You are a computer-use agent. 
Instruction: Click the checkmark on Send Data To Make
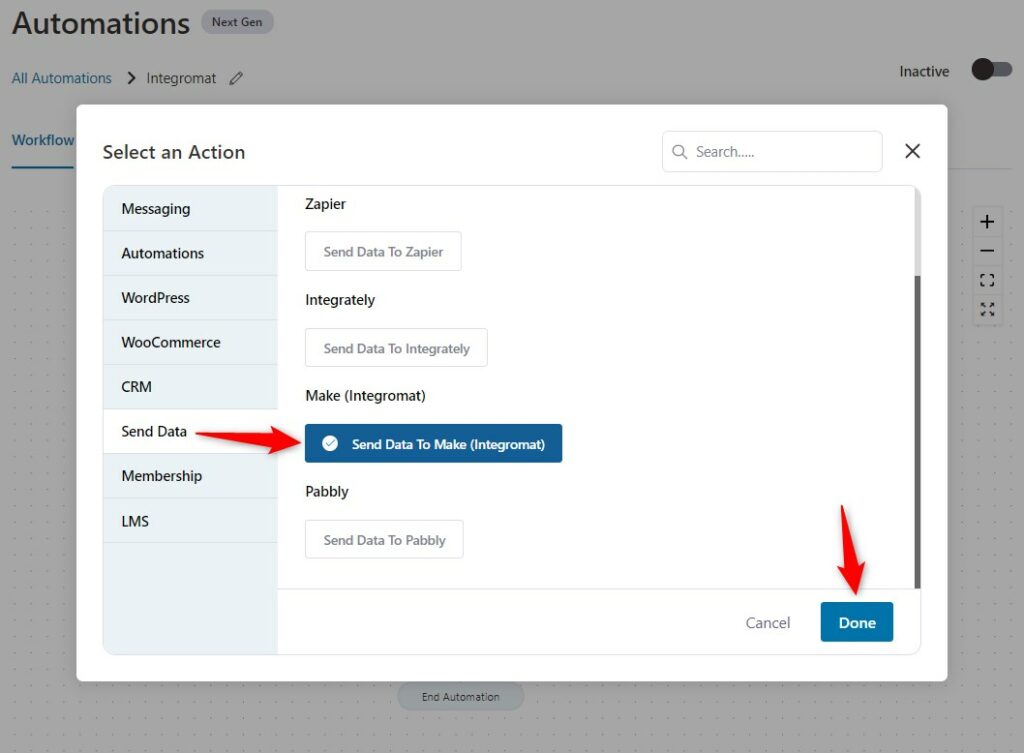[330, 443]
